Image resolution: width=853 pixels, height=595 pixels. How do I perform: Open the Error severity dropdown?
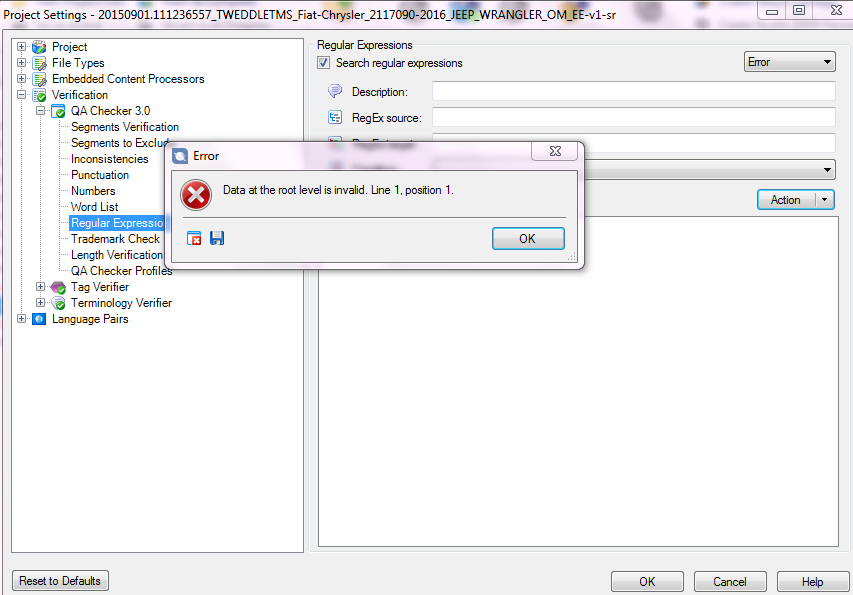pyautogui.click(x=789, y=62)
